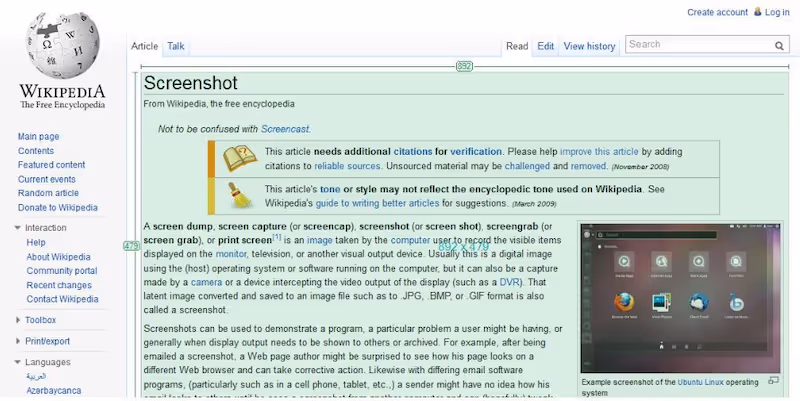This screenshot has height=401, width=800.
Task: Open the Ubuntu desktop screenshot thumbnail
Action: pyautogui.click(x=680, y=298)
